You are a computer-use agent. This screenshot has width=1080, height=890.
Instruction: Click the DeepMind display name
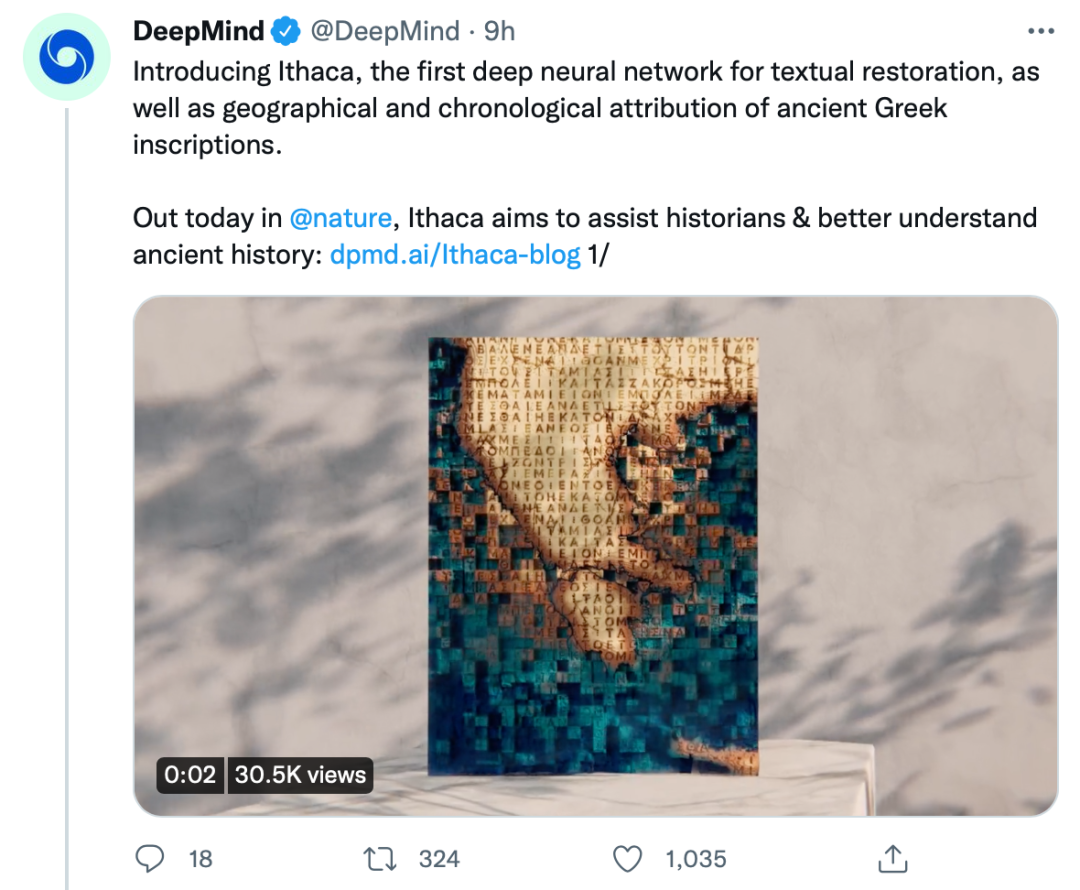[199, 32]
